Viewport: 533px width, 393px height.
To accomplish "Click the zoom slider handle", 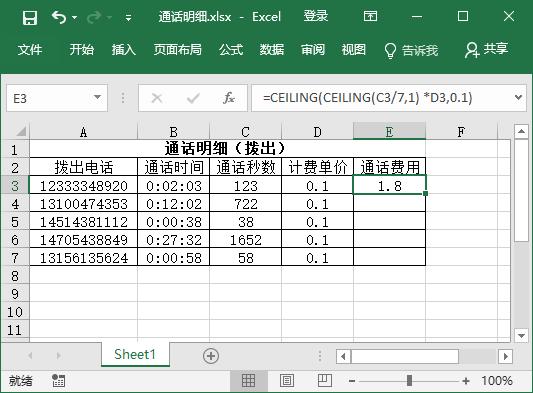I will [x=409, y=380].
